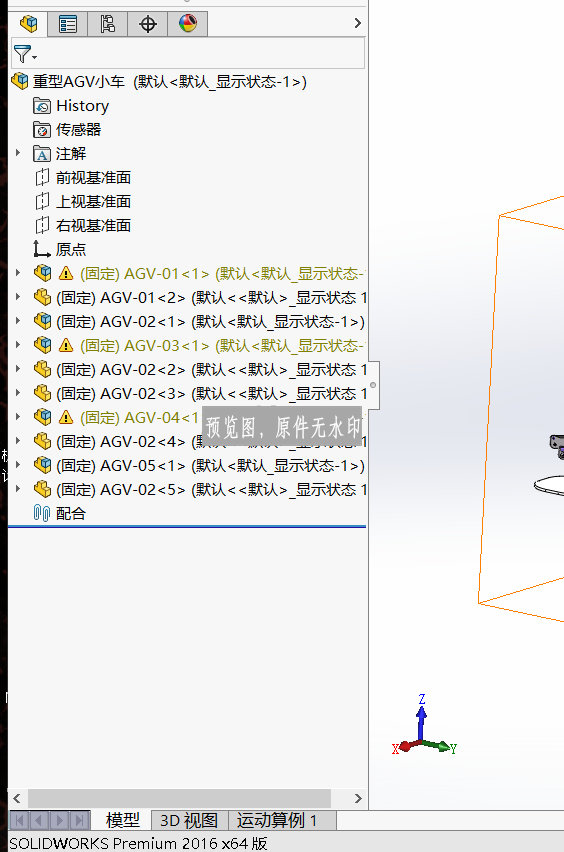Select the 上视基准面 plane icon

click(x=42, y=202)
